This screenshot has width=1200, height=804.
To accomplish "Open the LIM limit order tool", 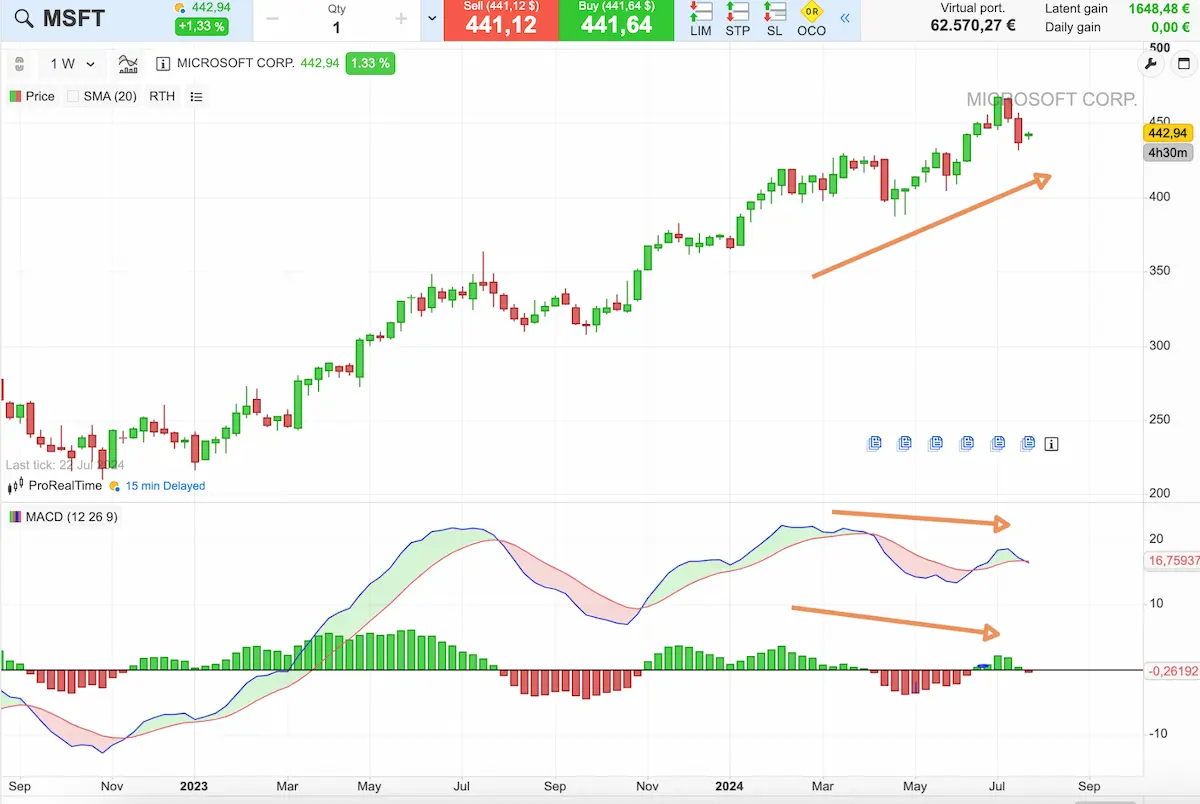I will point(701,19).
